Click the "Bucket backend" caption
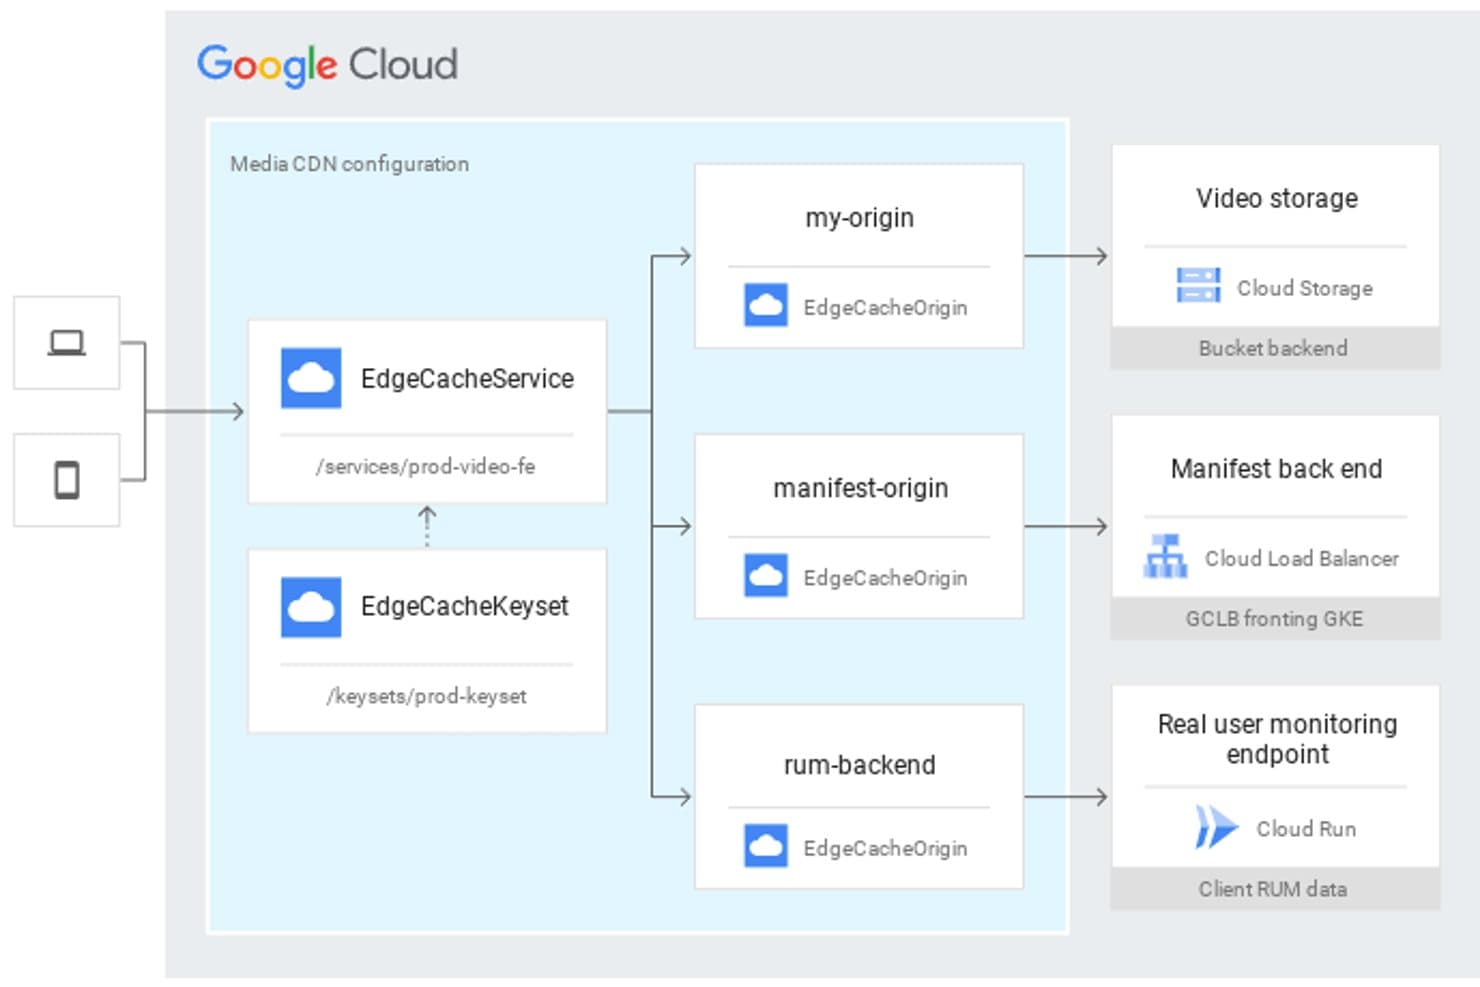1480x987 pixels. (x=1273, y=348)
